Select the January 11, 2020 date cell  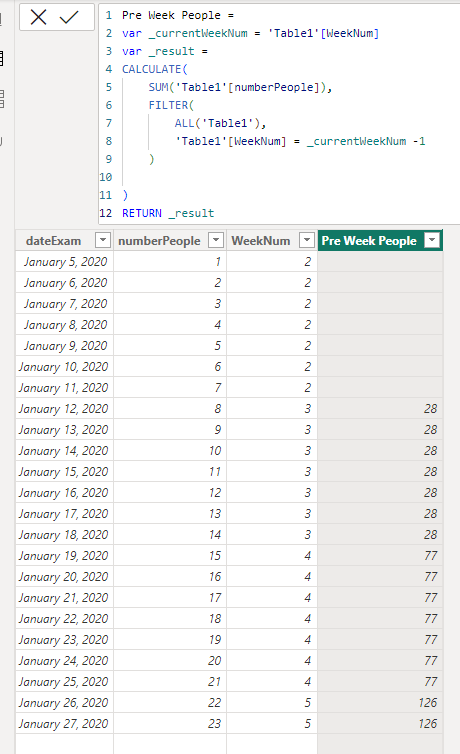pyautogui.click(x=65, y=388)
